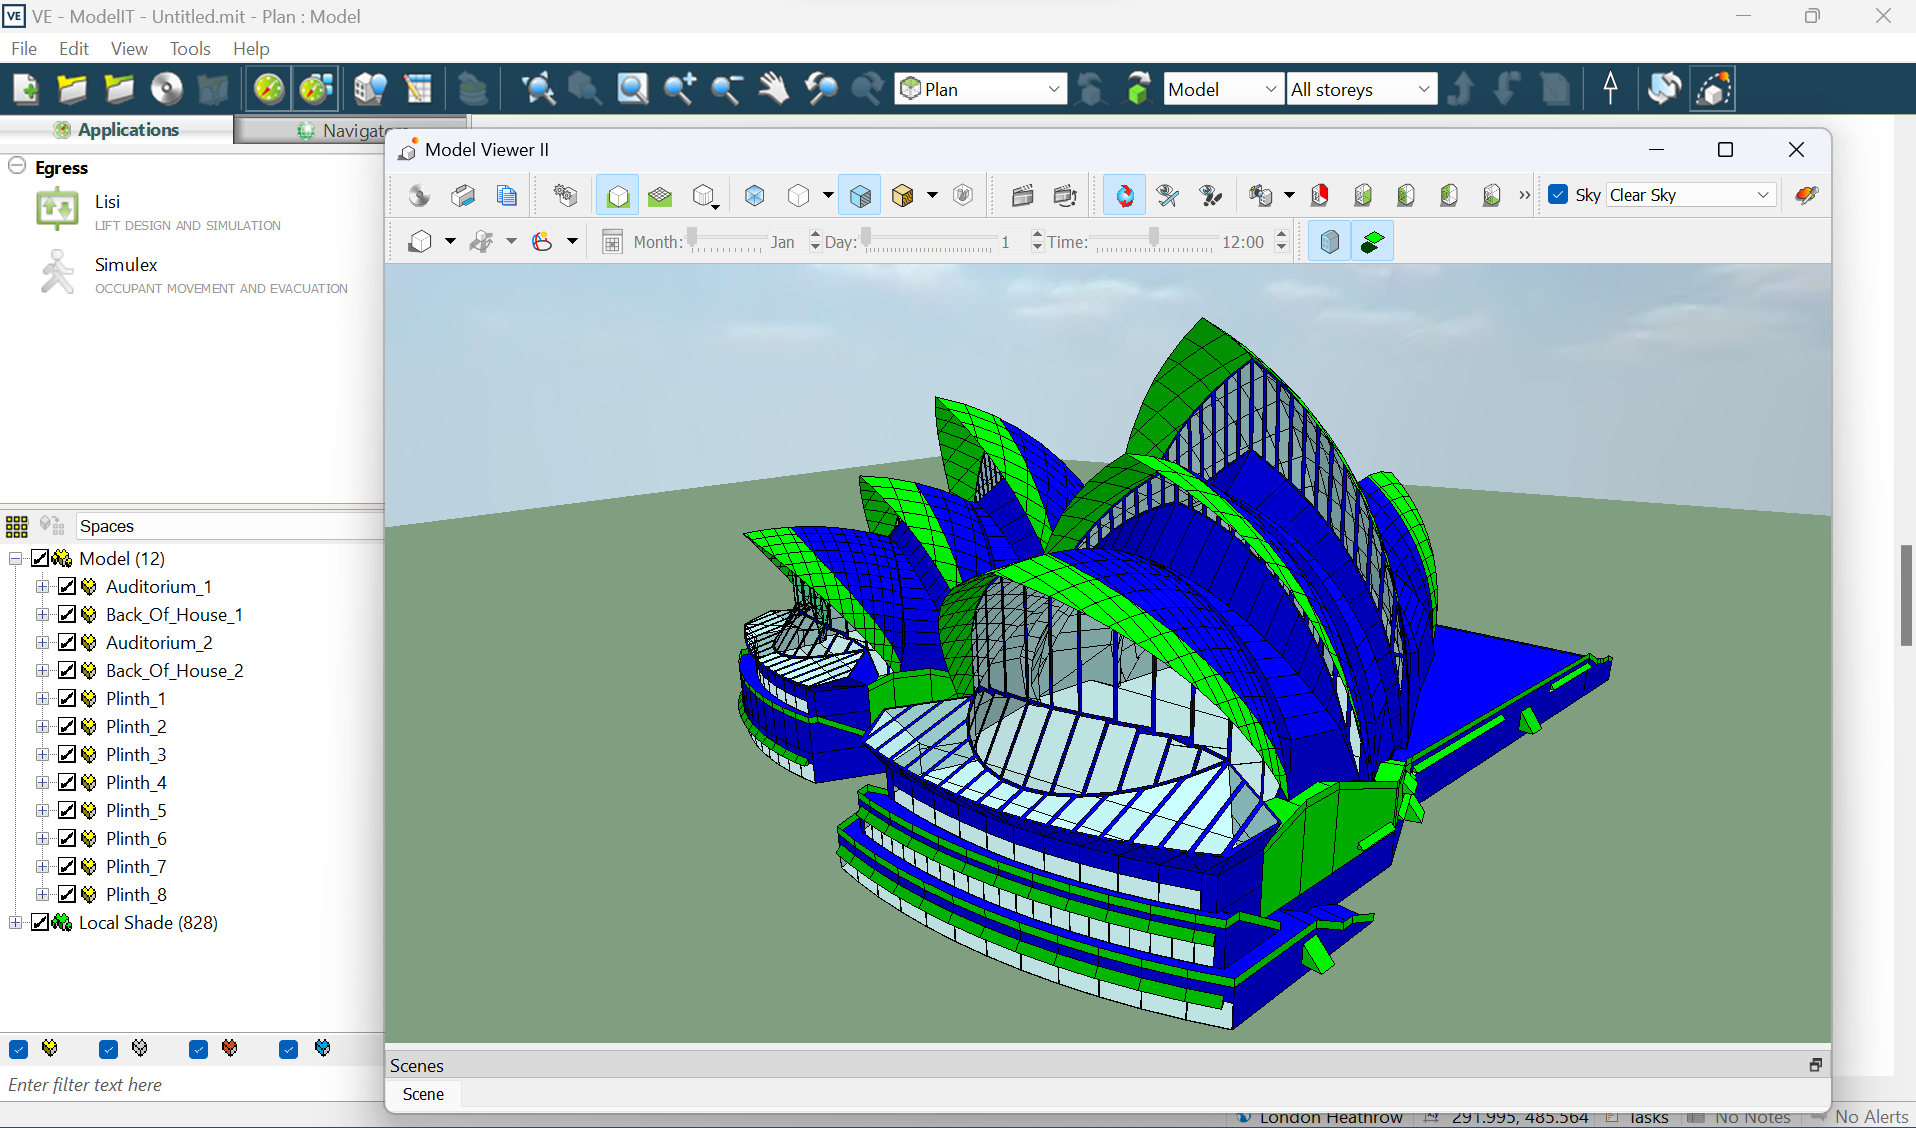1916x1128 pixels.
Task: Click the clapperboard scene icon
Action: tap(1022, 195)
